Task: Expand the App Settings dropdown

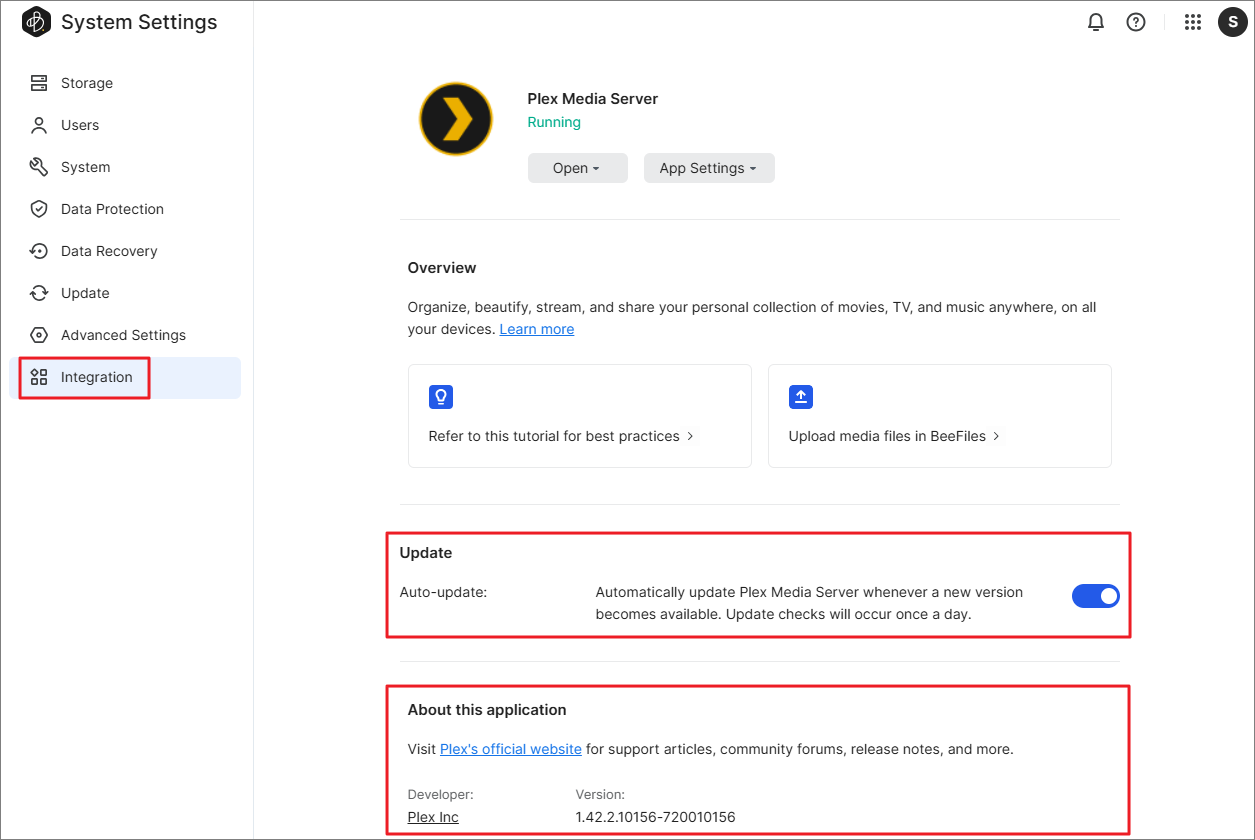Action: click(x=709, y=168)
